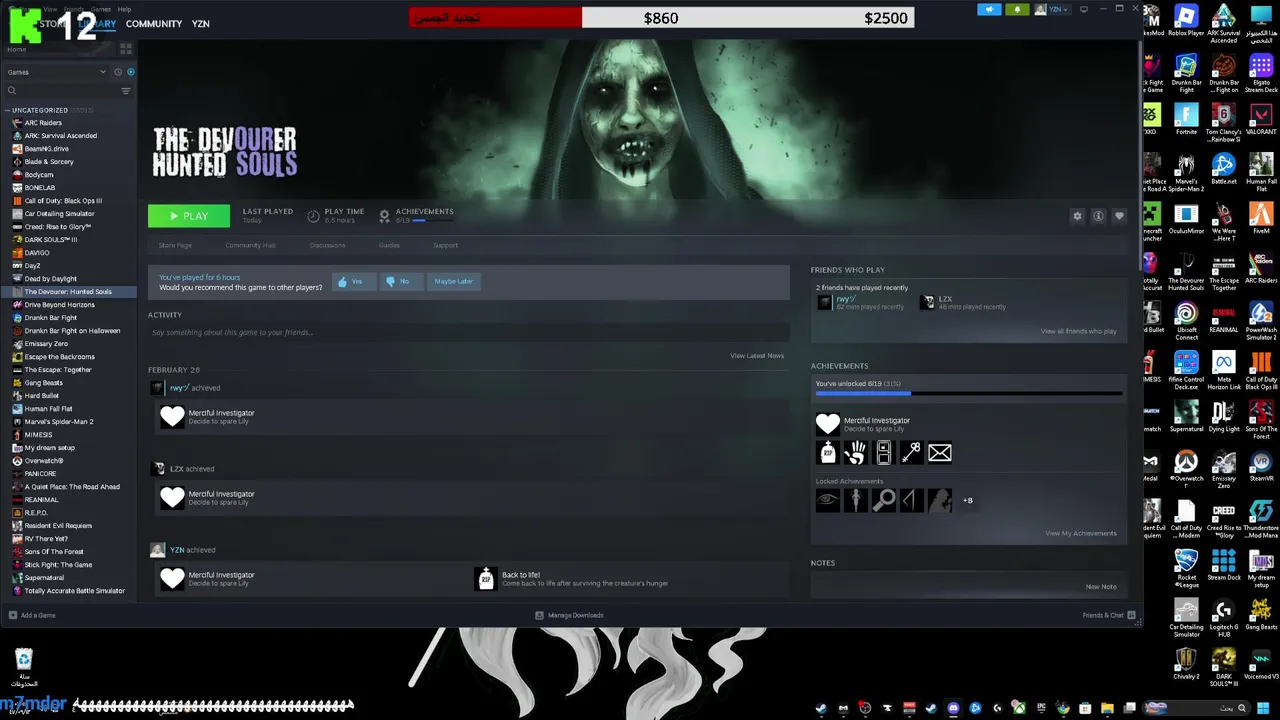The height and width of the screenshot is (720, 1280).
Task: Click the envelope unlocked achievement icon
Action: [x=939, y=453]
